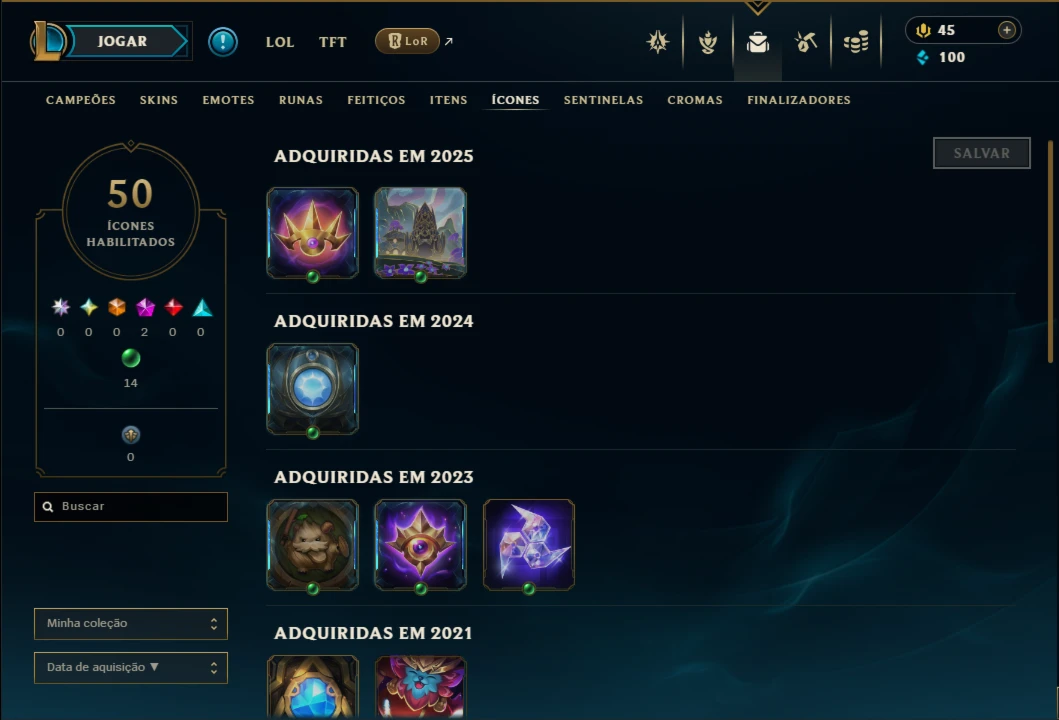Click the Buscar search field

coord(131,507)
